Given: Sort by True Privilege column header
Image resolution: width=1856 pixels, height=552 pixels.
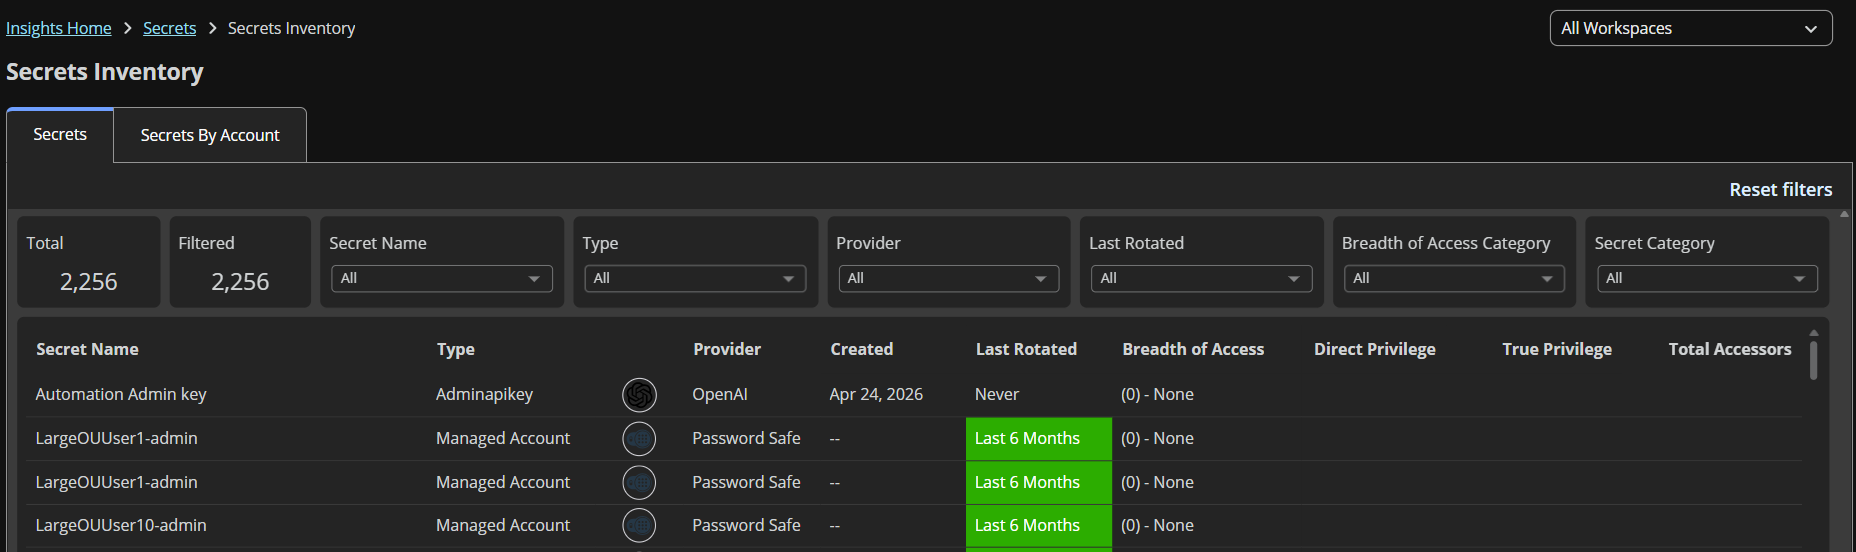Looking at the screenshot, I should pos(1557,349).
